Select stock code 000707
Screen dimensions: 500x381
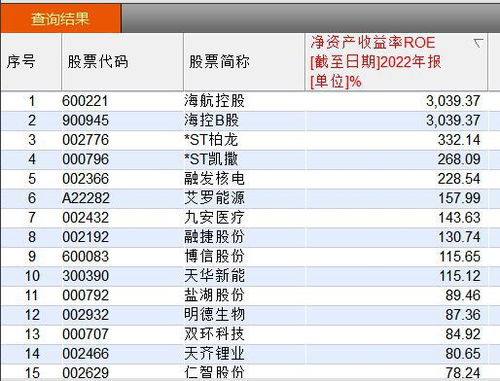pyautogui.click(x=85, y=334)
